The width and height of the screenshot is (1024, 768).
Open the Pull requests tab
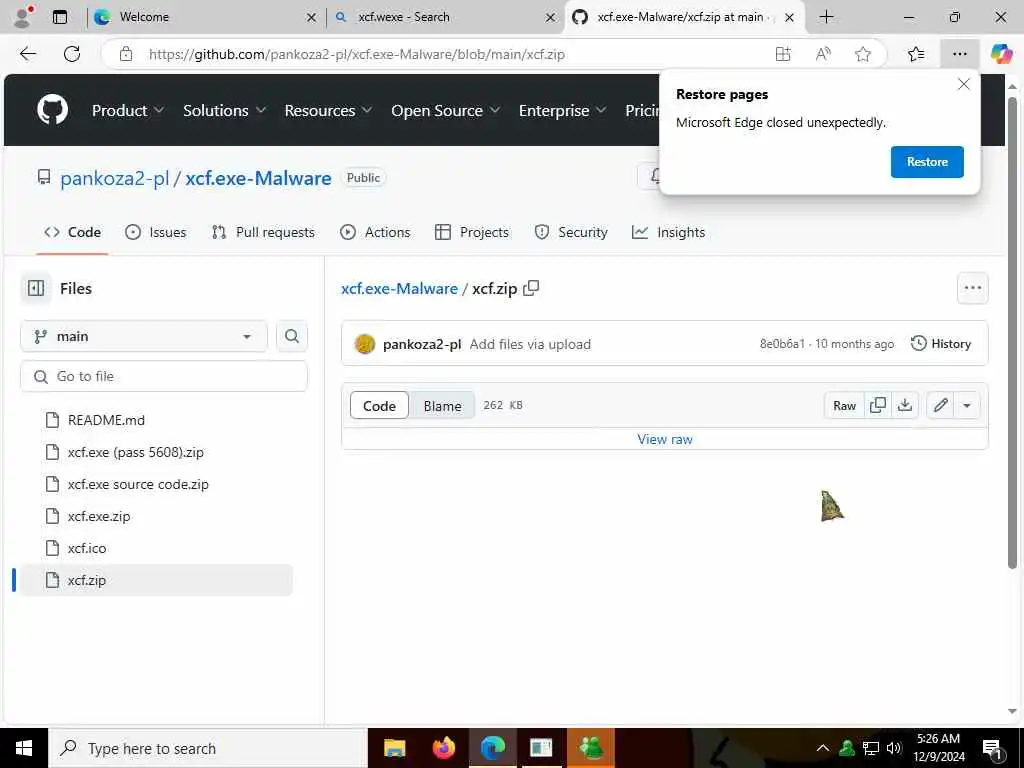[263, 232]
